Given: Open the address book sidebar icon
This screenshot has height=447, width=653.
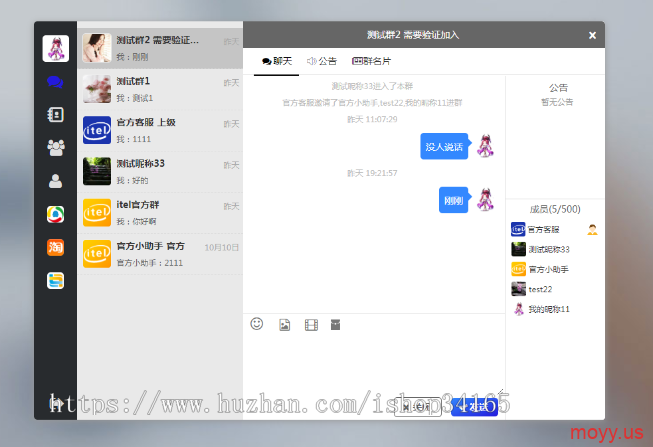Looking at the screenshot, I should pyautogui.click(x=55, y=115).
